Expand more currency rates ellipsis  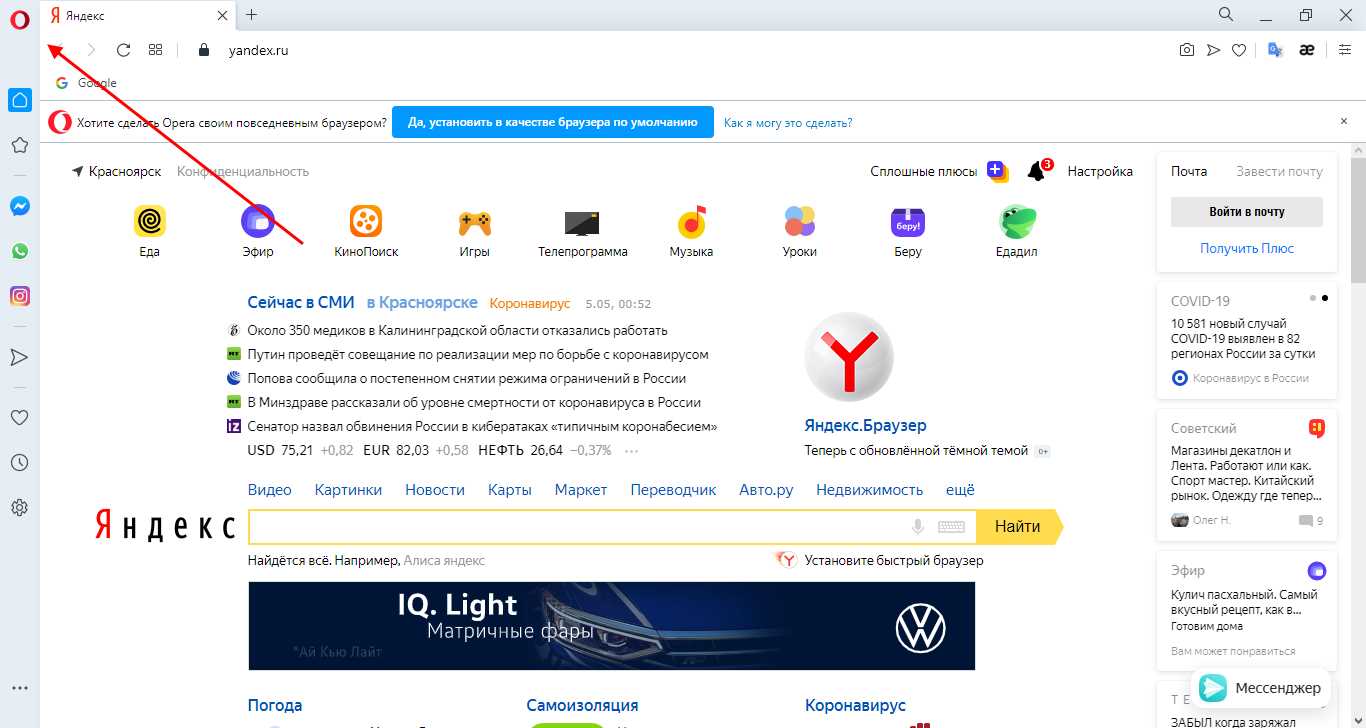point(631,451)
